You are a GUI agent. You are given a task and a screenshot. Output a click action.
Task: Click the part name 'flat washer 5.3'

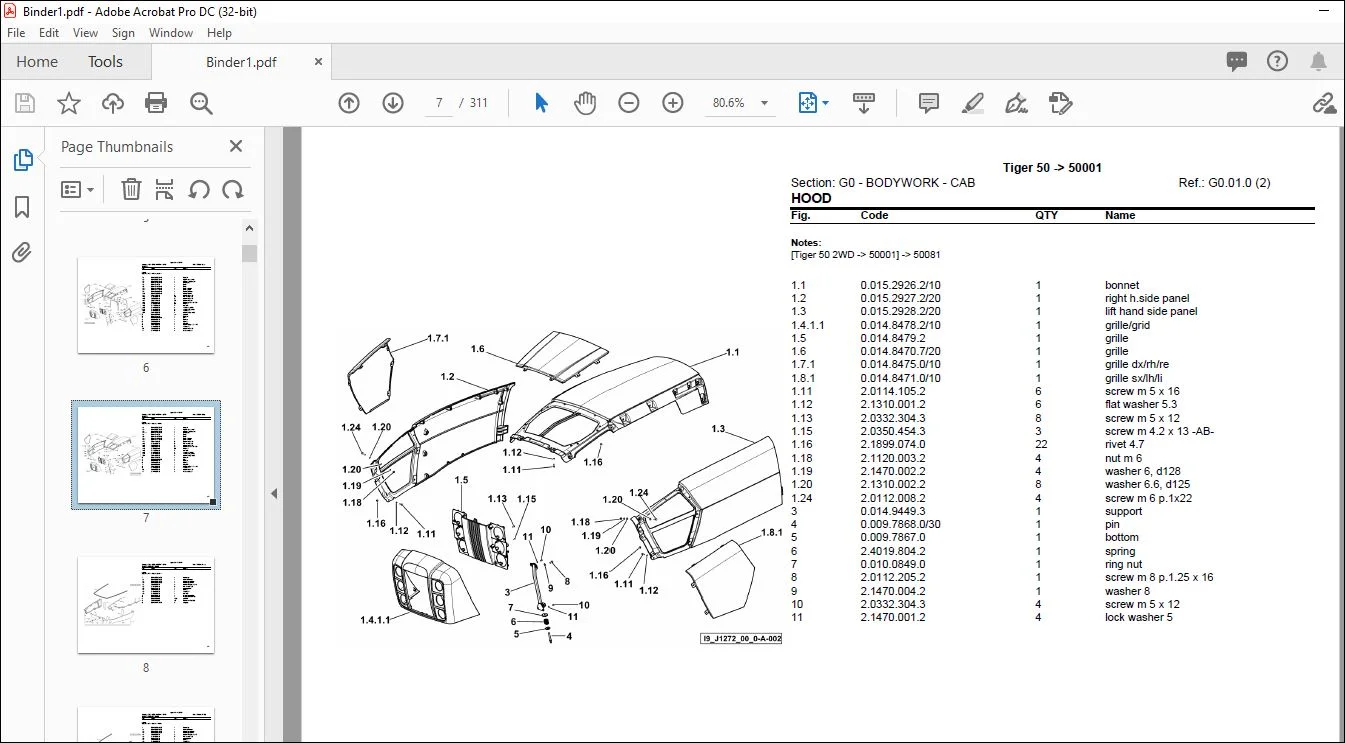pos(1142,404)
